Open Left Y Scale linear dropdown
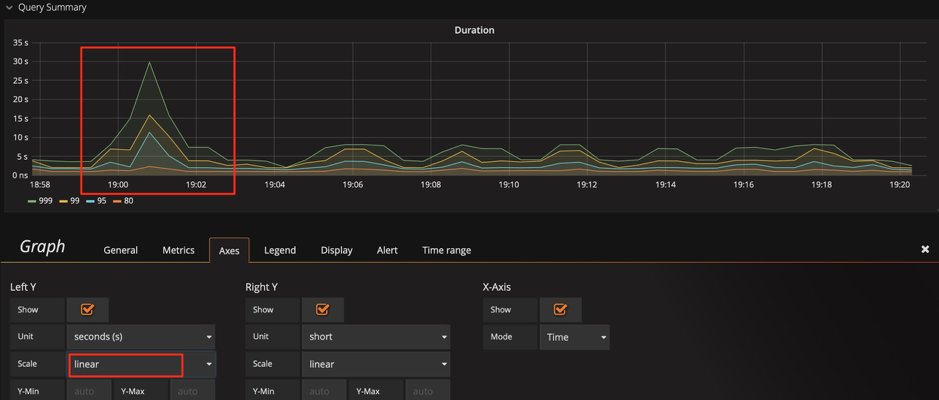Viewport: 939px width, 400px height. (x=141, y=364)
